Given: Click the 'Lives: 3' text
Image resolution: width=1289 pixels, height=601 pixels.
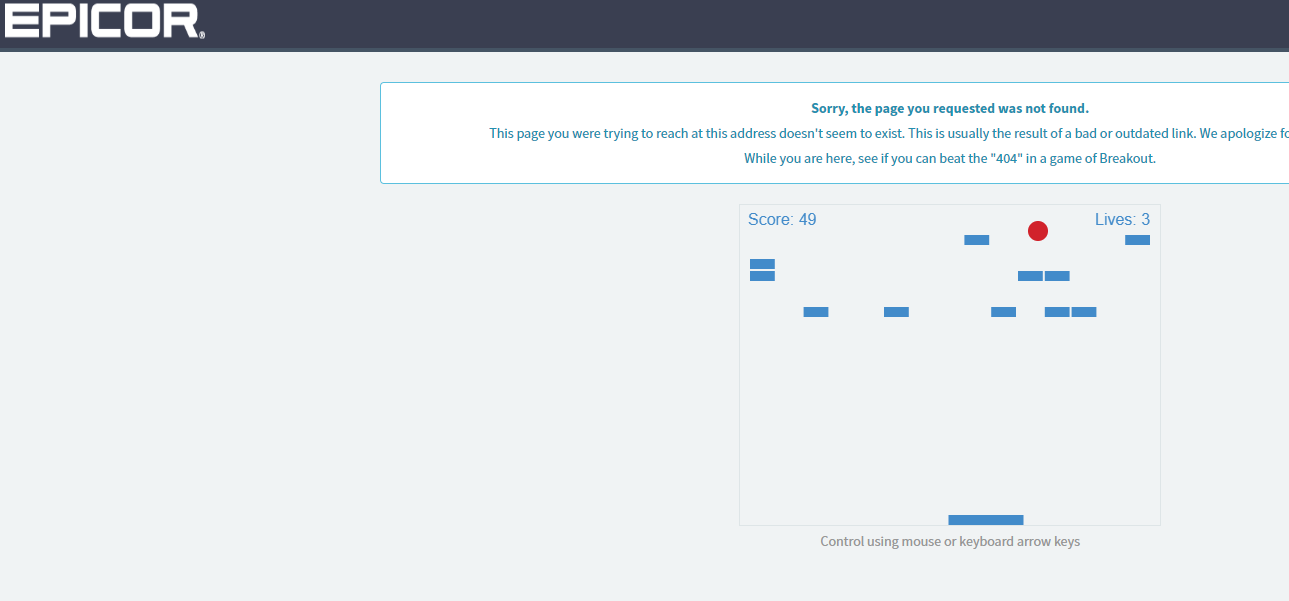Looking at the screenshot, I should coord(1122,219).
